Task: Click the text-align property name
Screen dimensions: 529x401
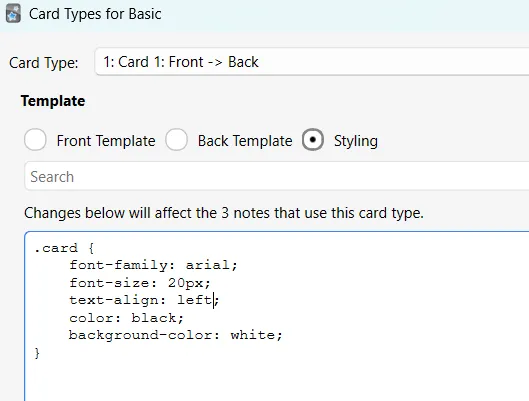Action: (113, 300)
